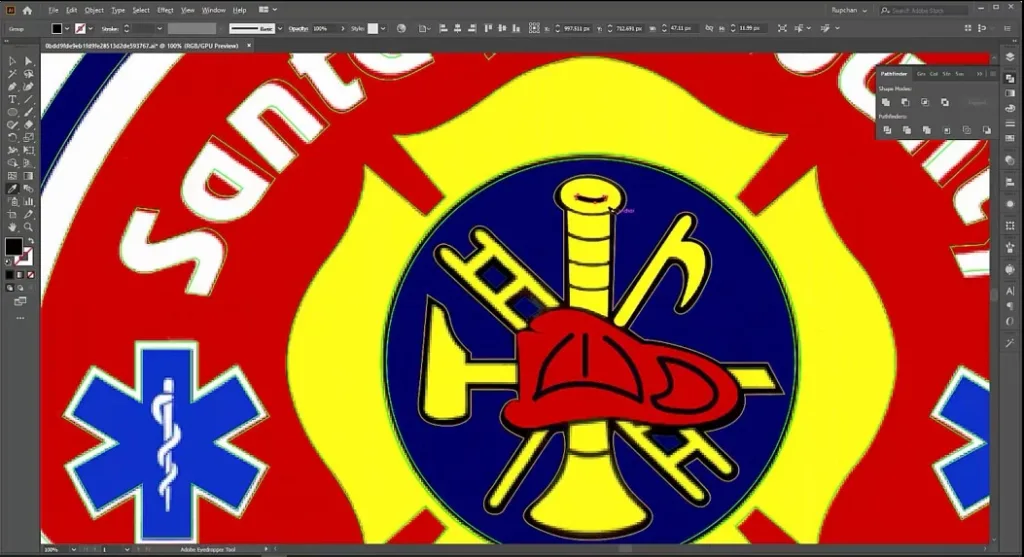
Task: Open the zoom level dropdown in status bar
Action: coord(73,550)
